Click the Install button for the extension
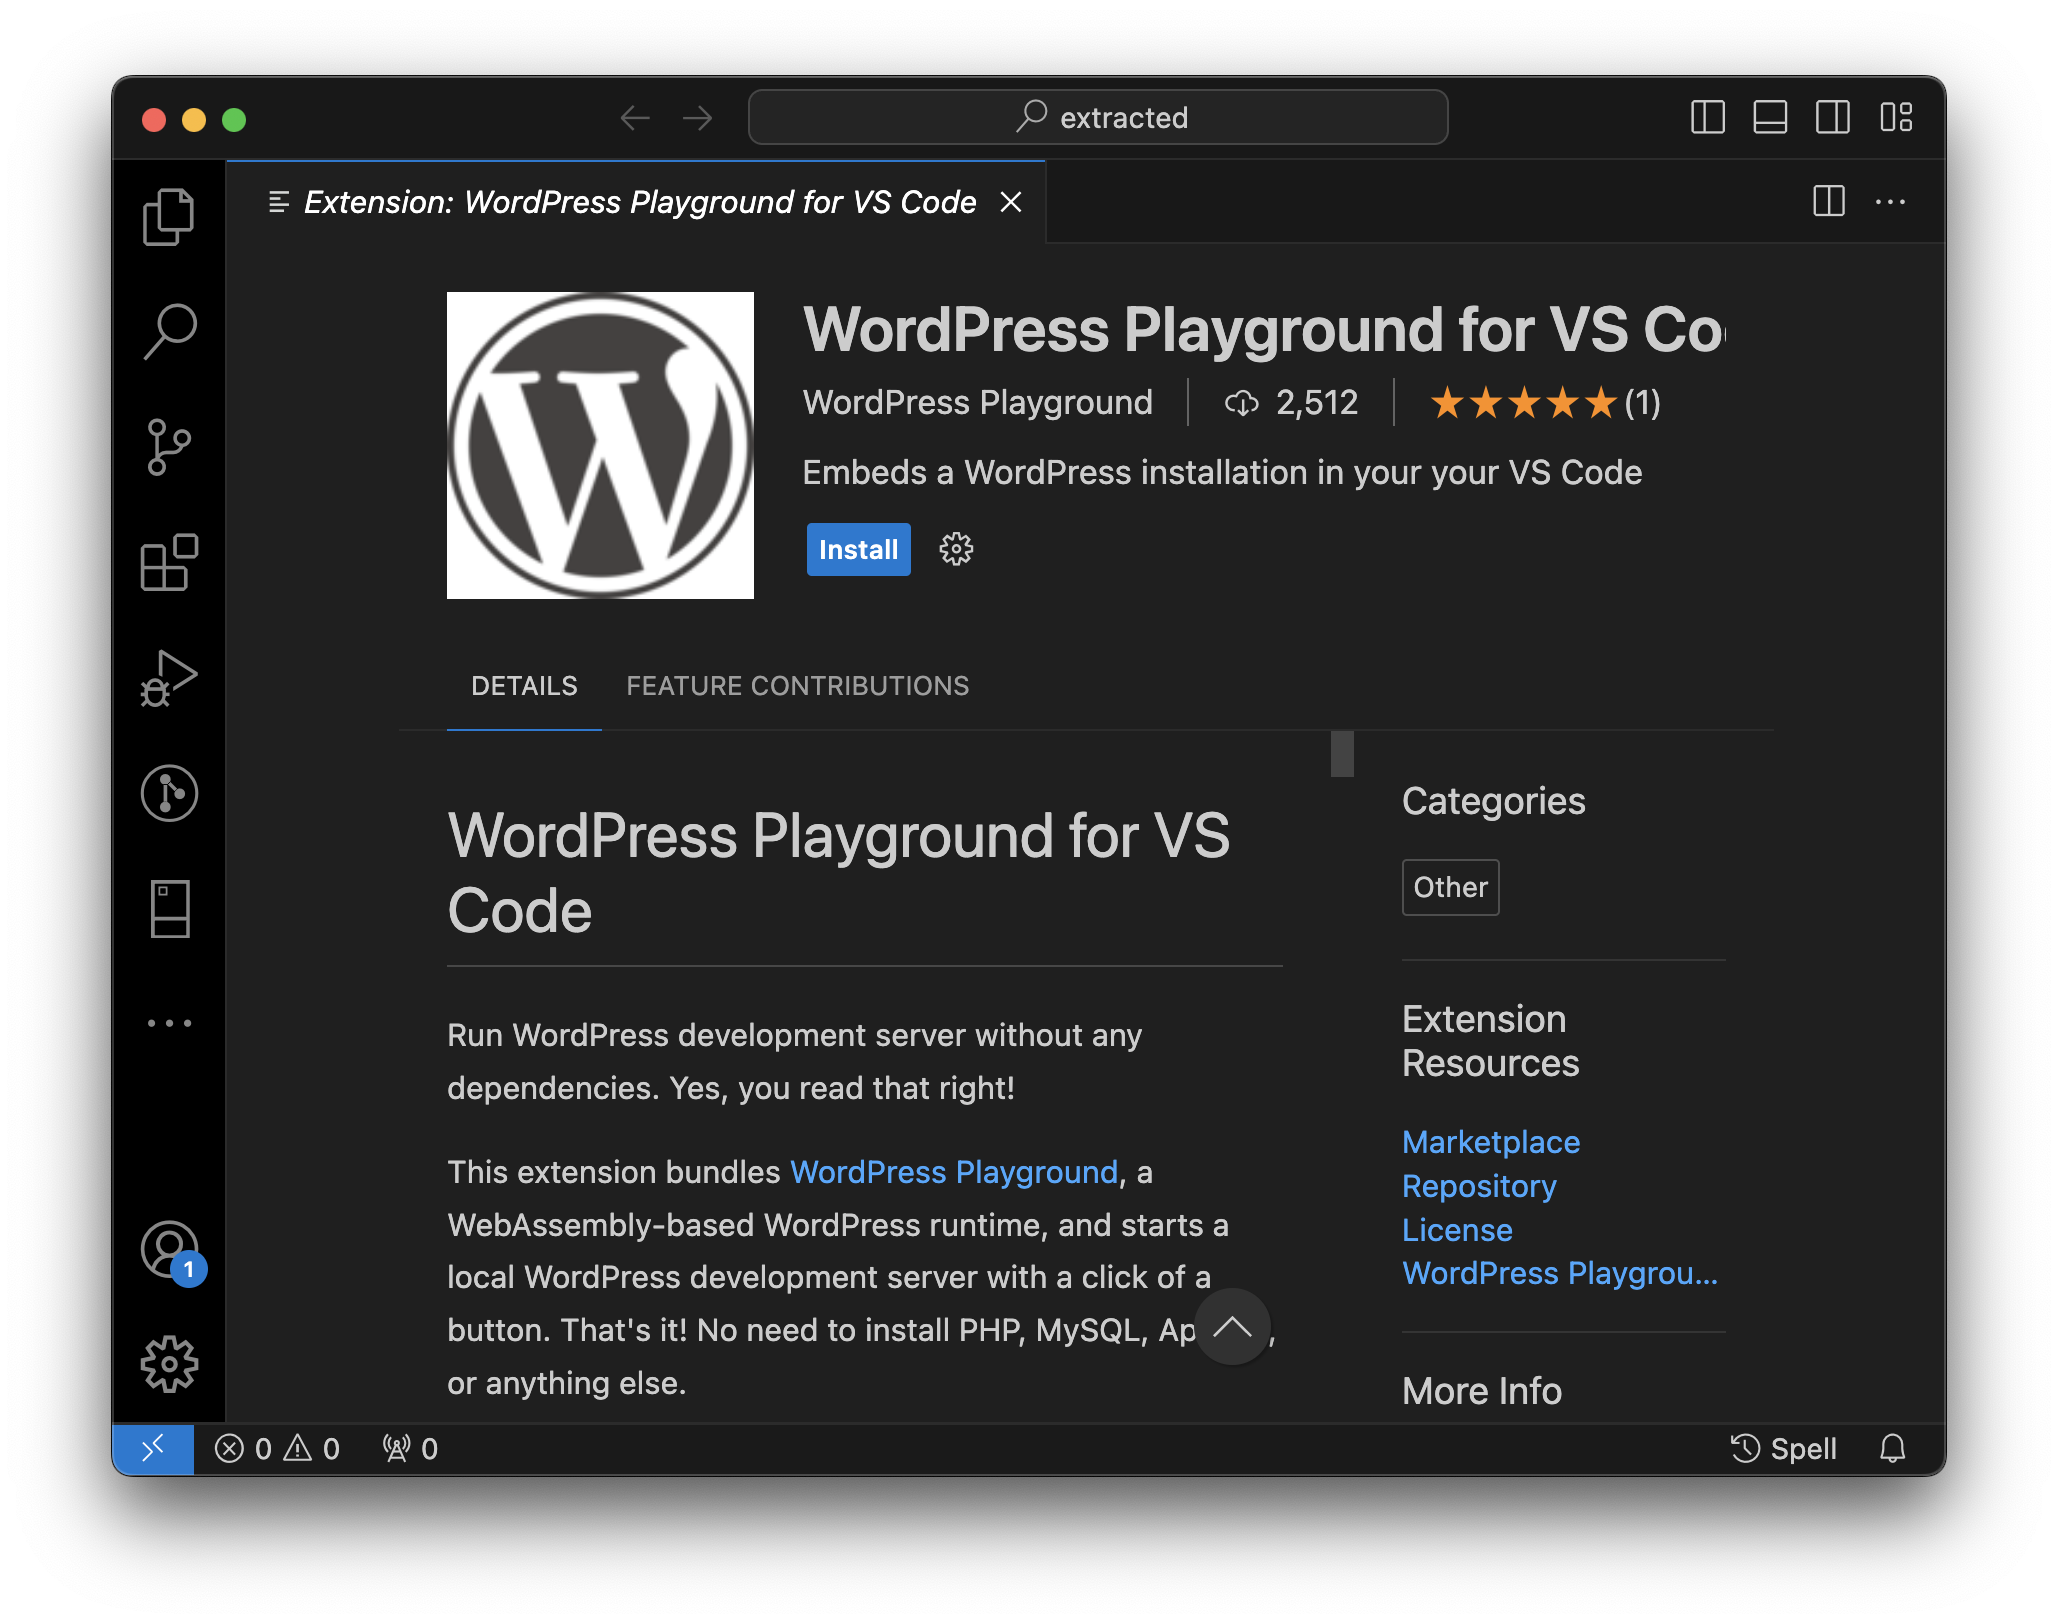The height and width of the screenshot is (1624, 2058). 857,549
